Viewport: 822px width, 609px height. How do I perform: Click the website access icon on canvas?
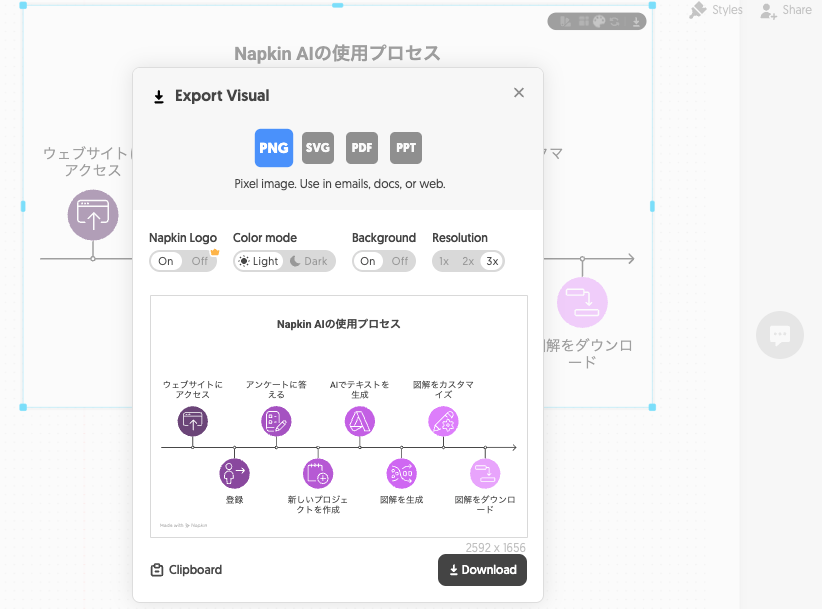pos(93,215)
